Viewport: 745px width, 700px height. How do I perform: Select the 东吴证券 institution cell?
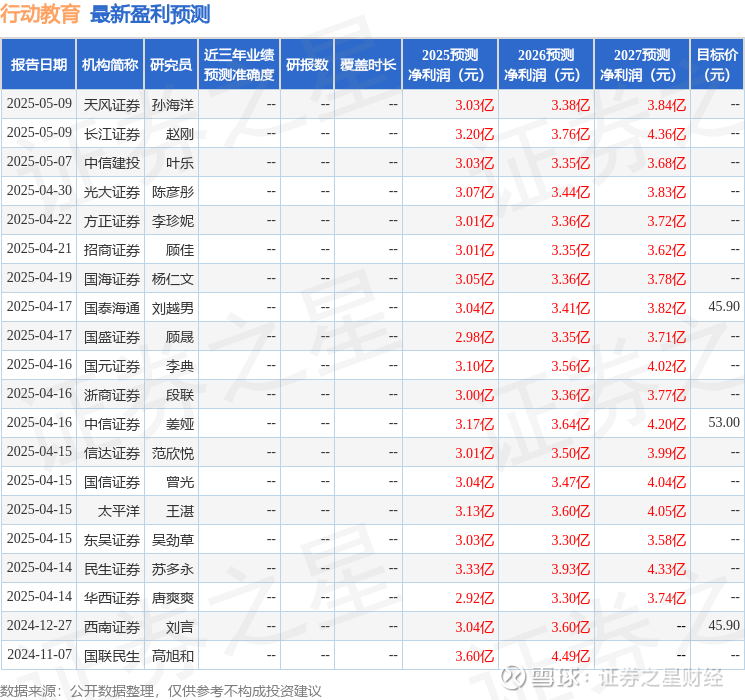click(x=112, y=540)
